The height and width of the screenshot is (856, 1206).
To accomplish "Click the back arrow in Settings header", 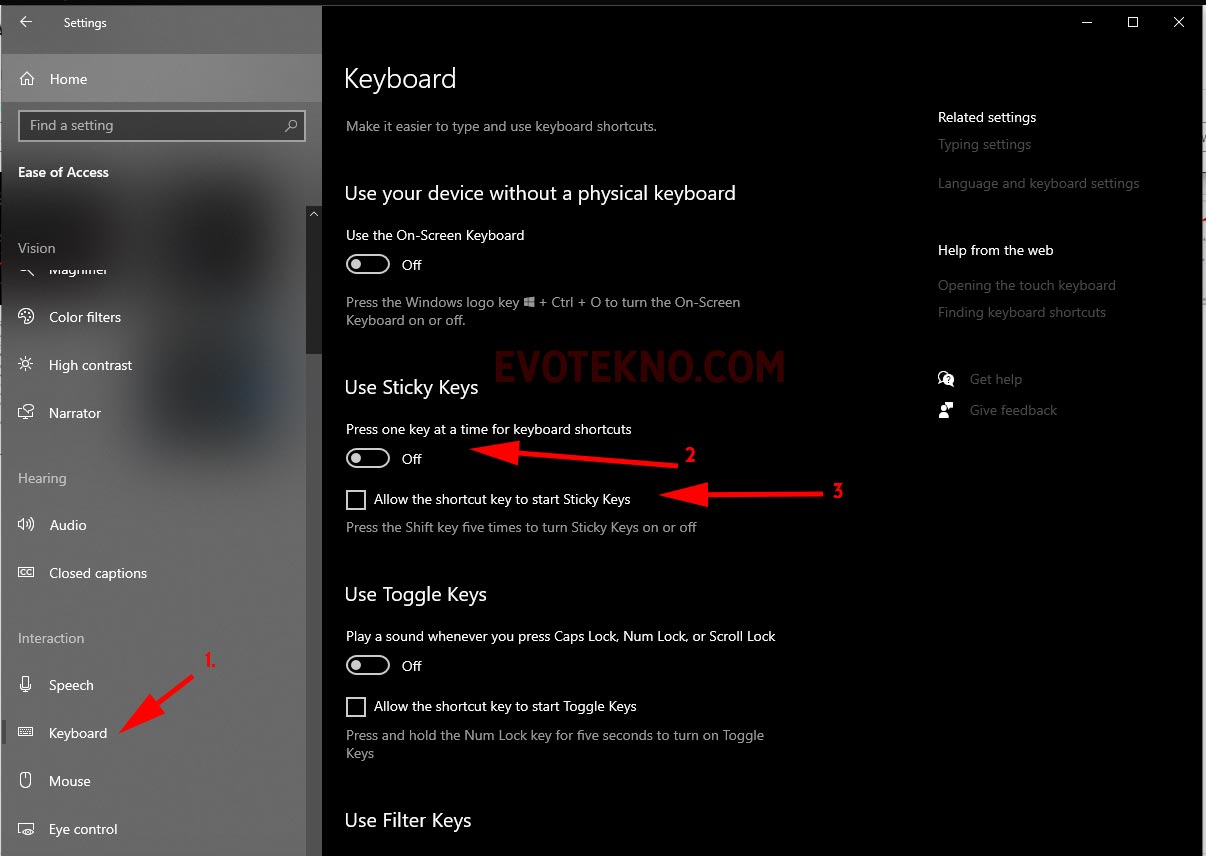I will coord(26,22).
